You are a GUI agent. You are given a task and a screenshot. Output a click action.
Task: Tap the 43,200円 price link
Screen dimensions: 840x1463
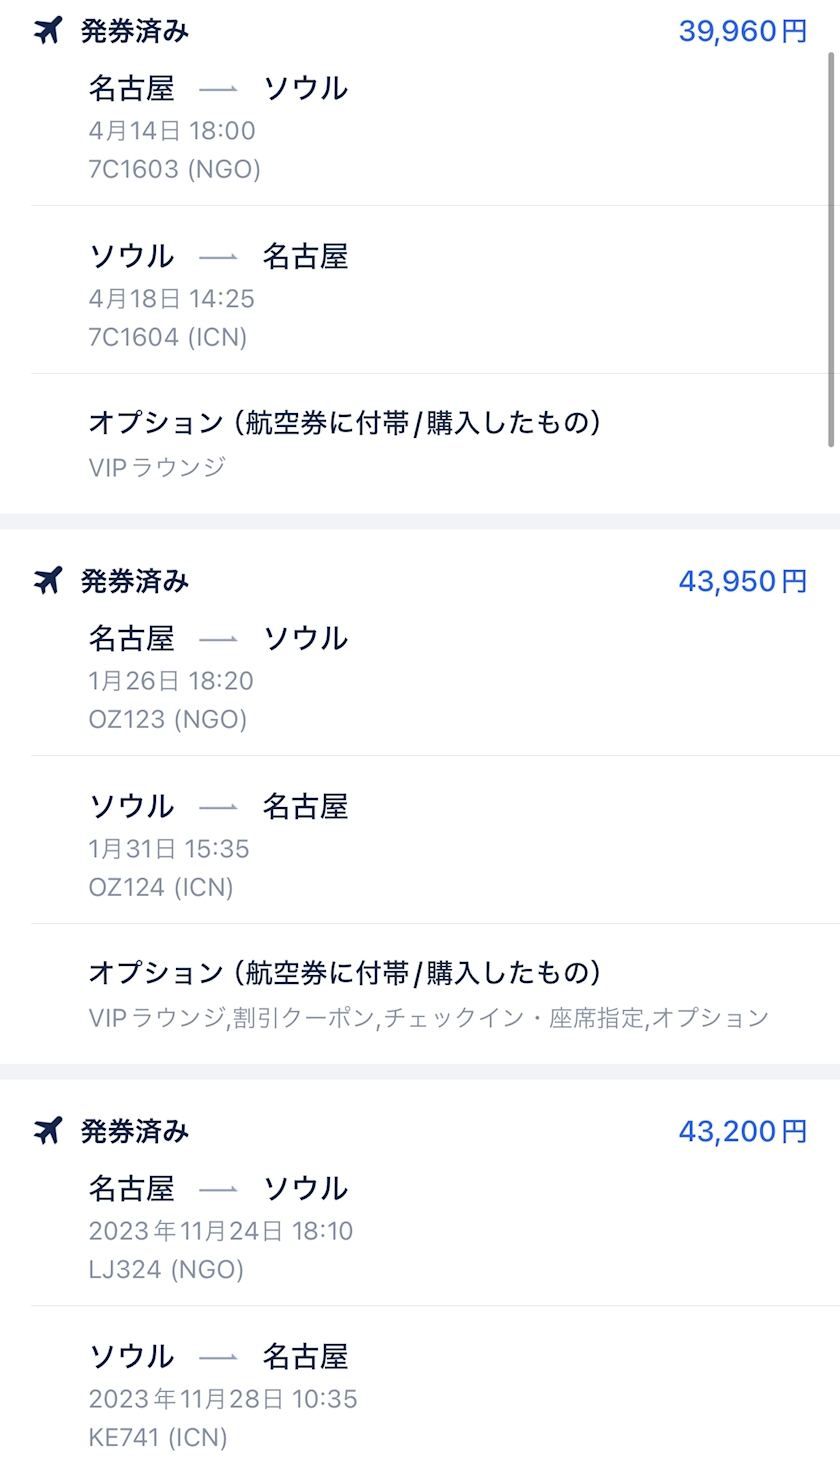(742, 1131)
